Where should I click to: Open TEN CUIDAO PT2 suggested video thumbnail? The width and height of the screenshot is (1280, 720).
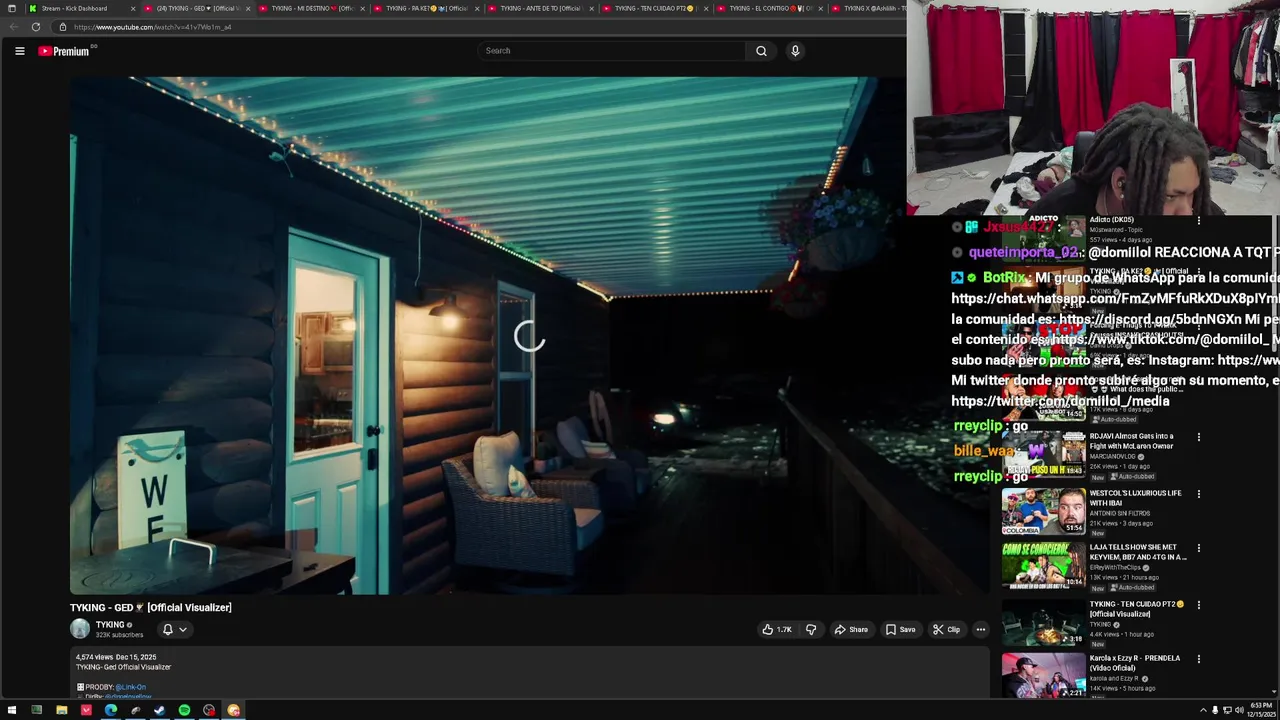click(x=1043, y=622)
